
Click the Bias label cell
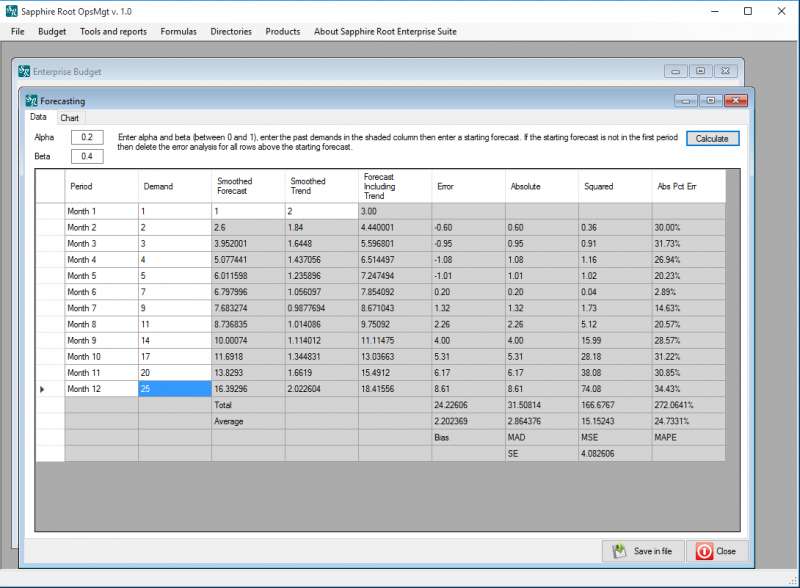point(468,437)
